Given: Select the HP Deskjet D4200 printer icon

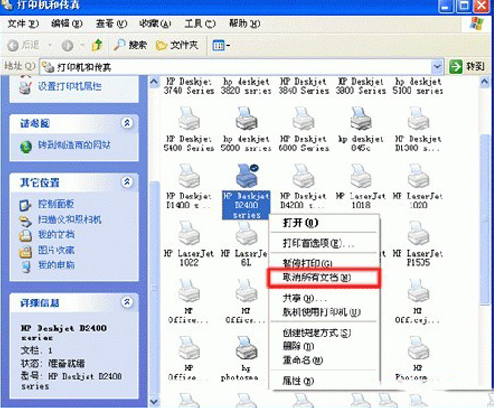Looking at the screenshot, I should pyautogui.click(x=303, y=176).
